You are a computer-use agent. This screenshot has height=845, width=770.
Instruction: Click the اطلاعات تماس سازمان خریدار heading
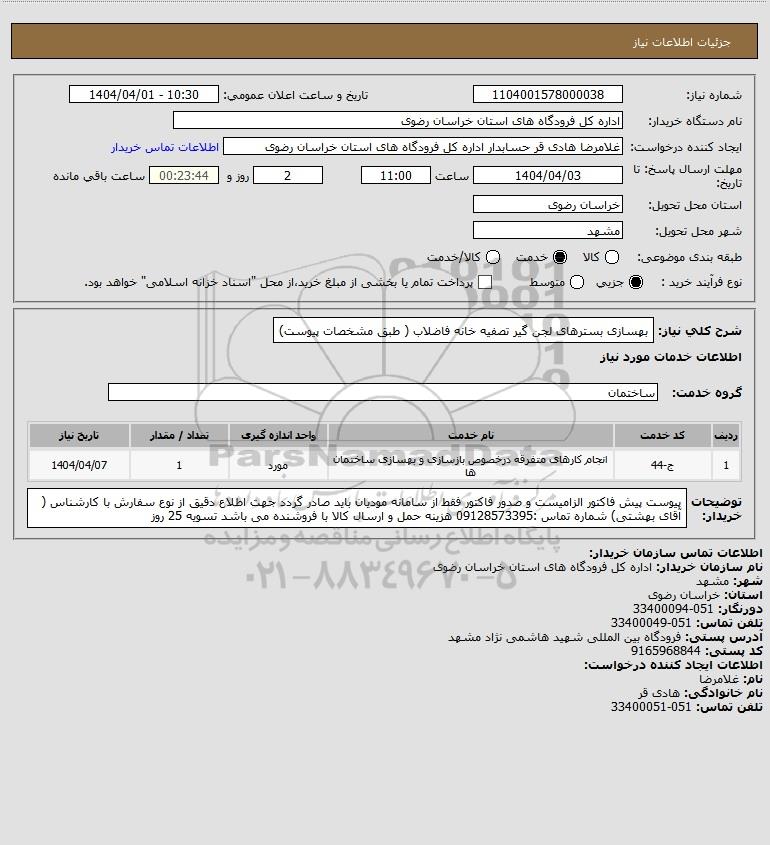click(676, 553)
